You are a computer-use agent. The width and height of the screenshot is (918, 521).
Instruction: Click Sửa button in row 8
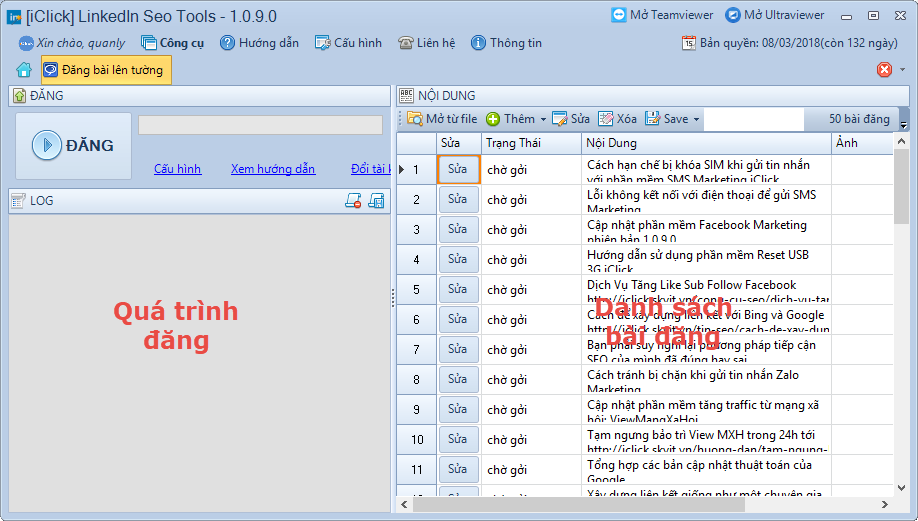click(x=458, y=379)
